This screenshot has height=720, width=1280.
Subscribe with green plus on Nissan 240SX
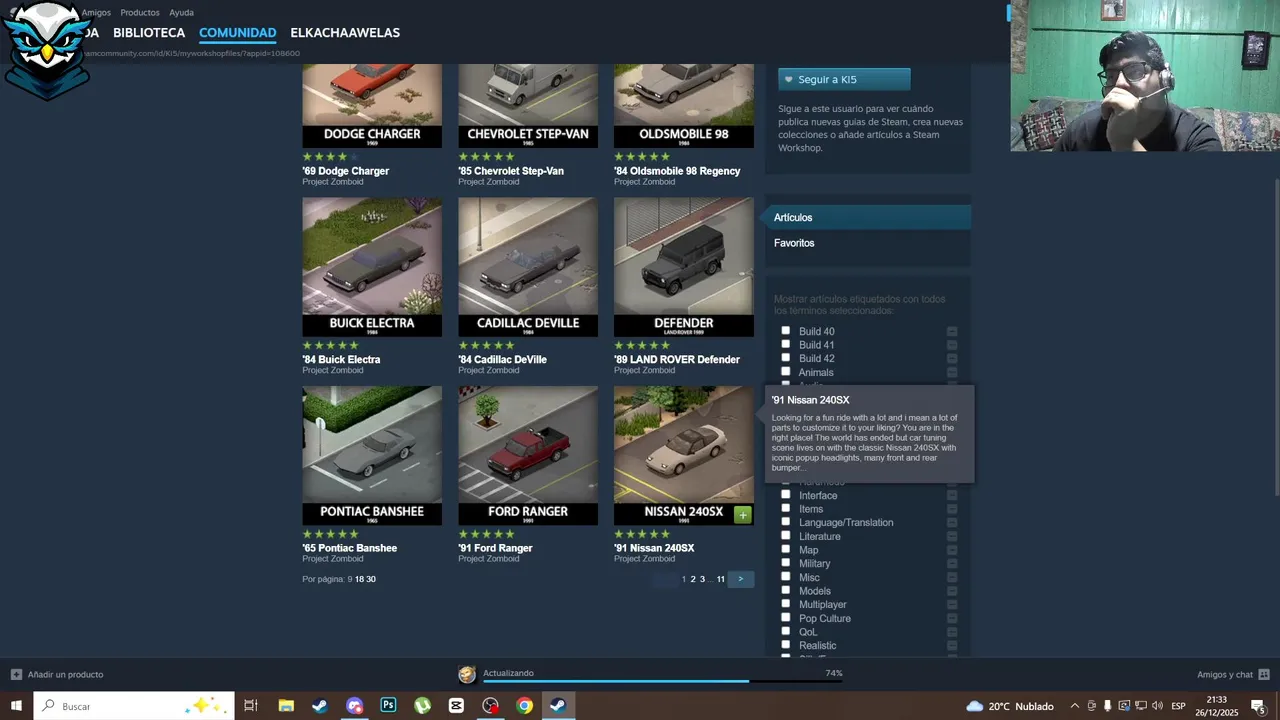(742, 515)
